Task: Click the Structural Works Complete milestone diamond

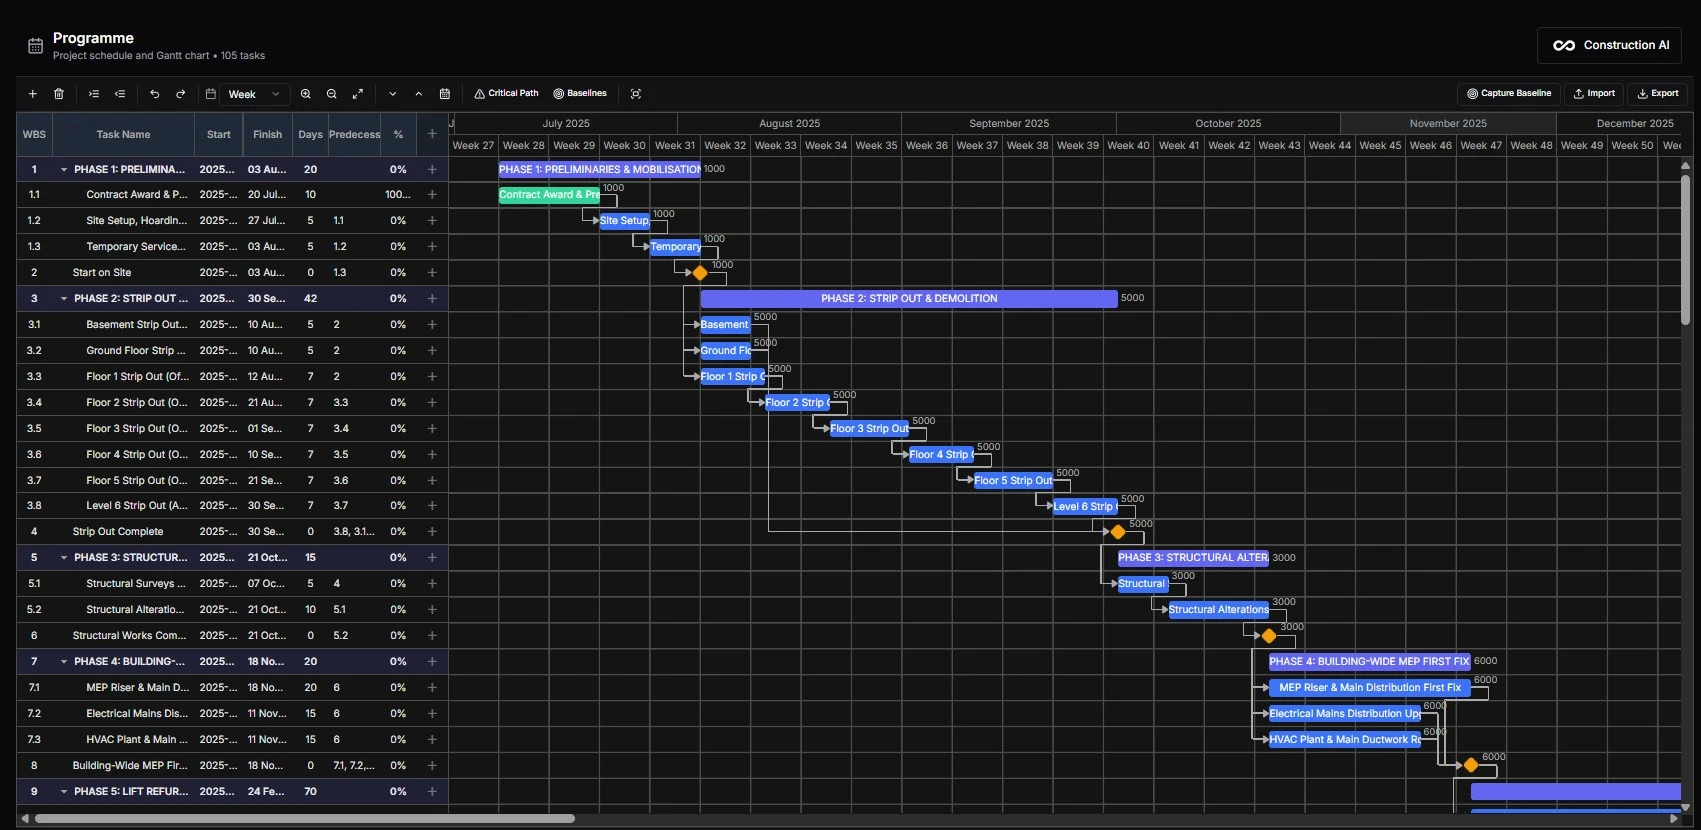Action: pos(1269,636)
